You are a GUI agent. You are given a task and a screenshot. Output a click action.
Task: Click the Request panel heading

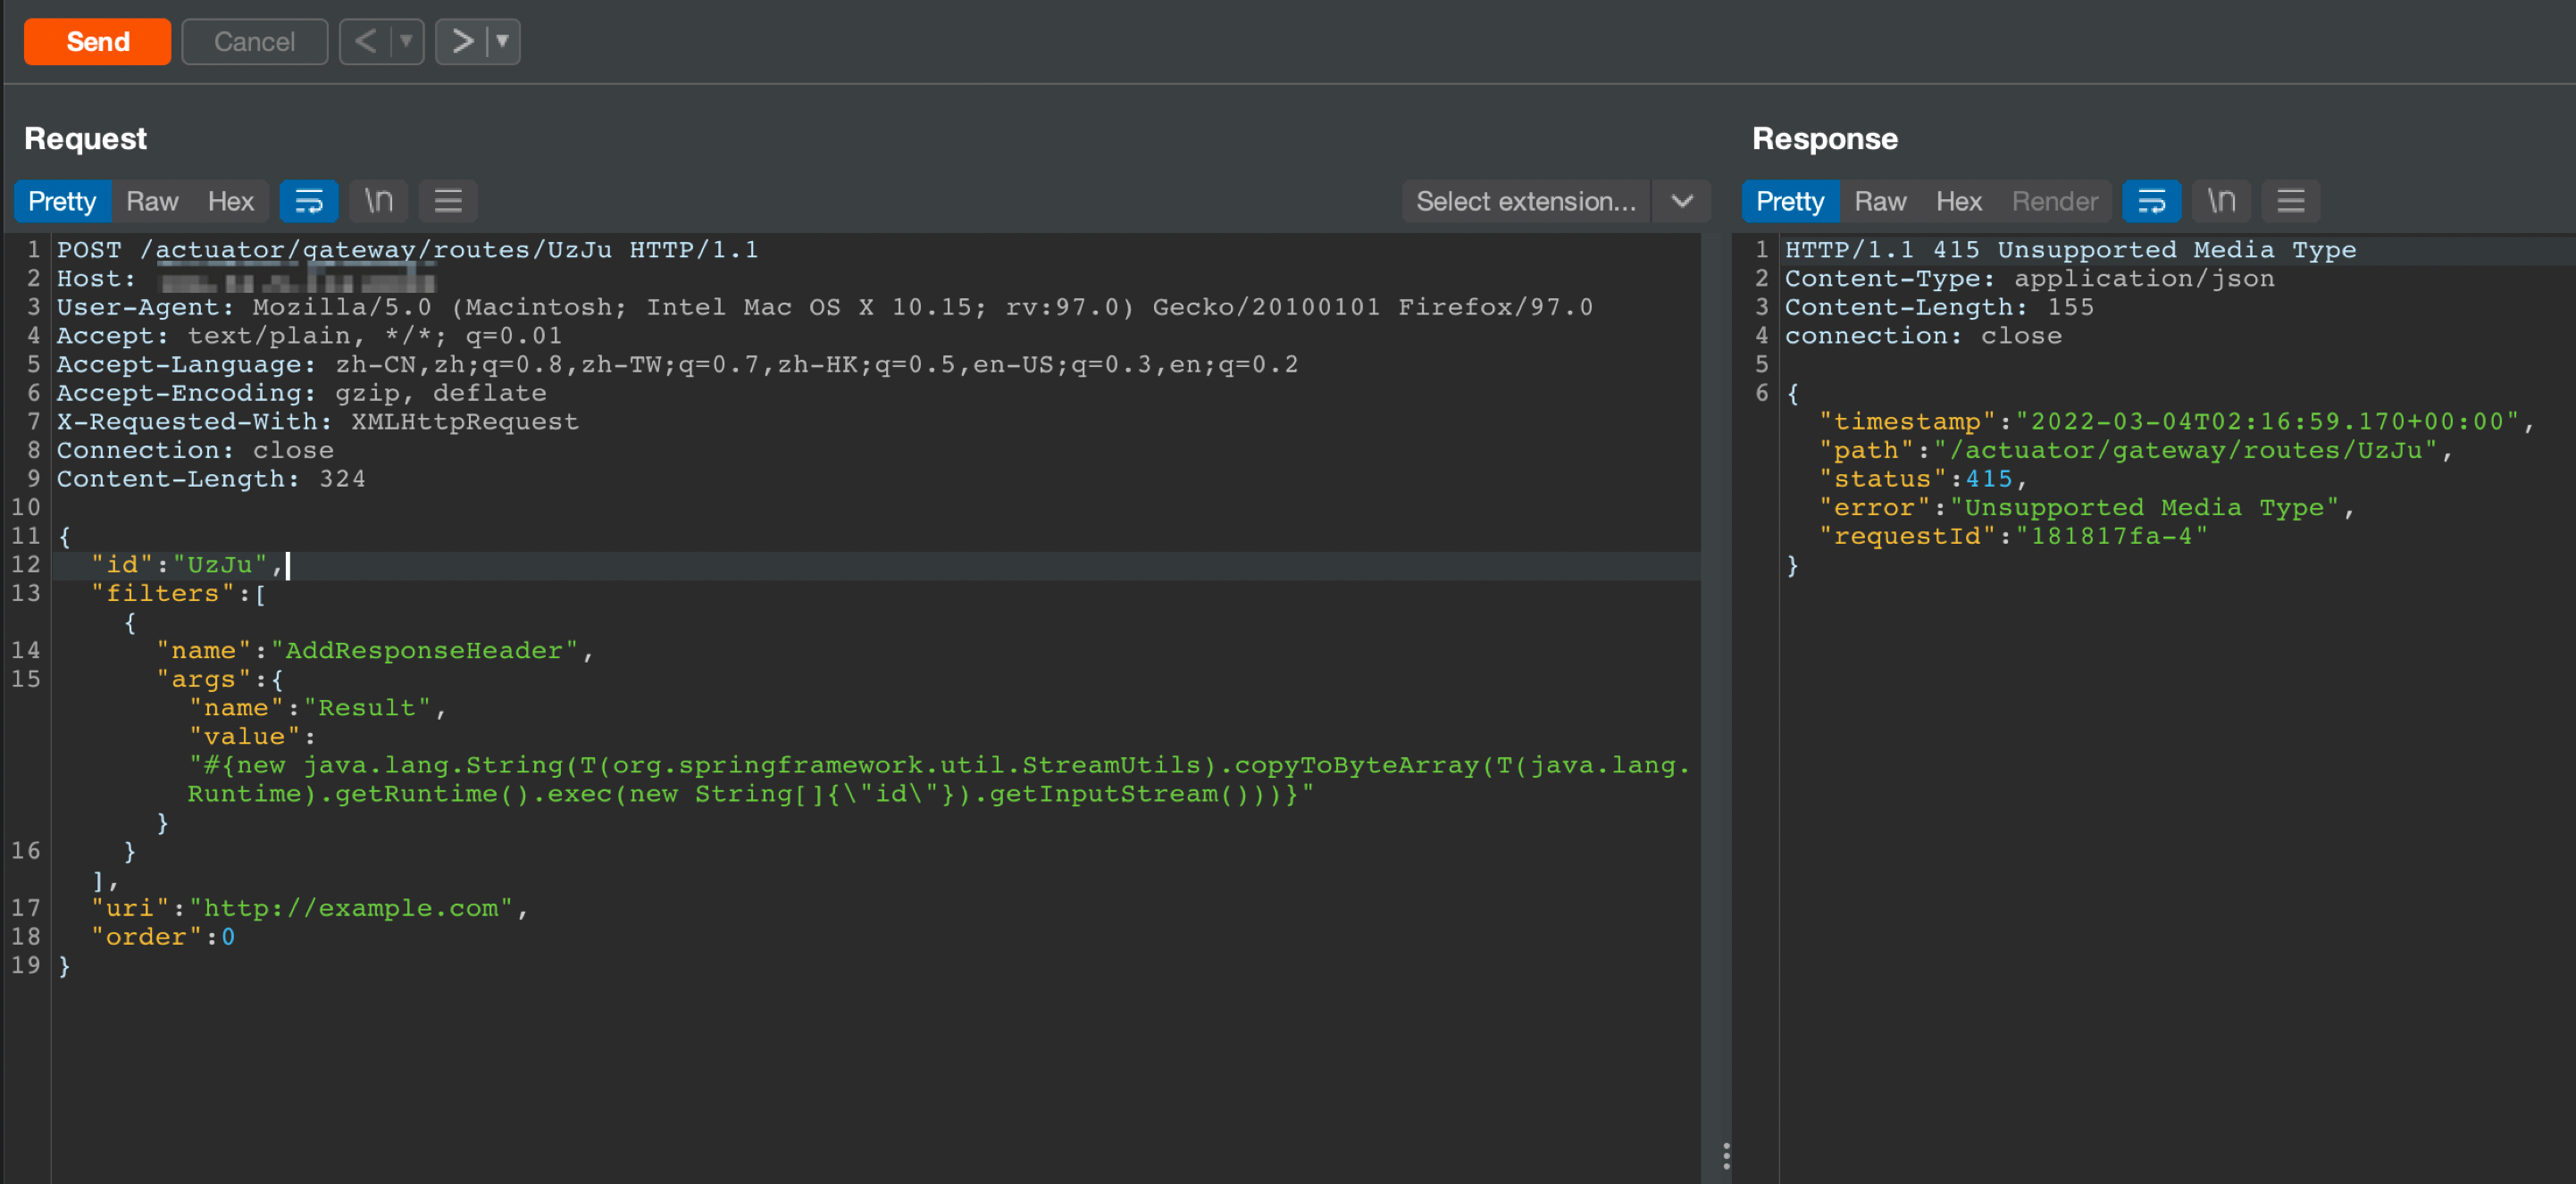click(85, 138)
